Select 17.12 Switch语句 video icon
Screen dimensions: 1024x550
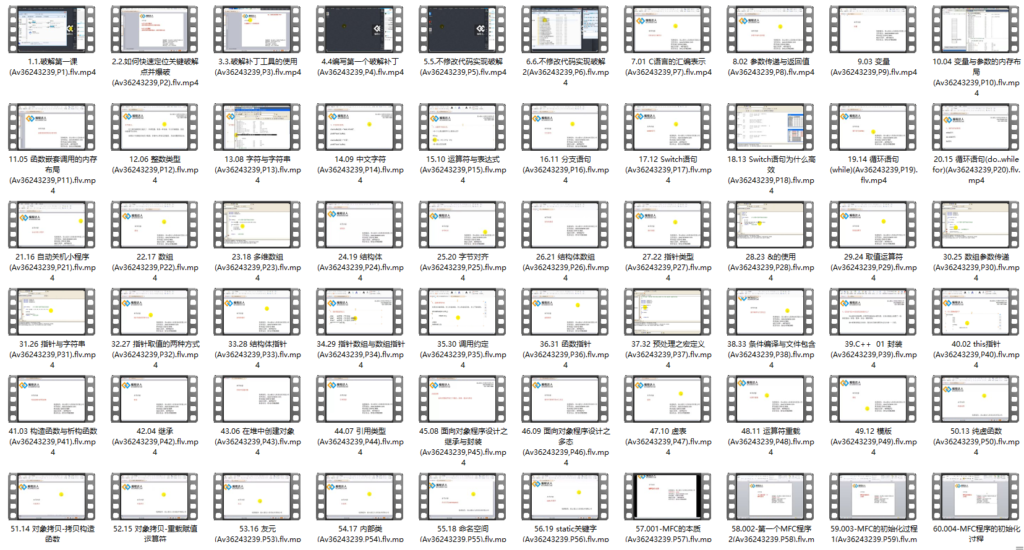click(x=668, y=127)
